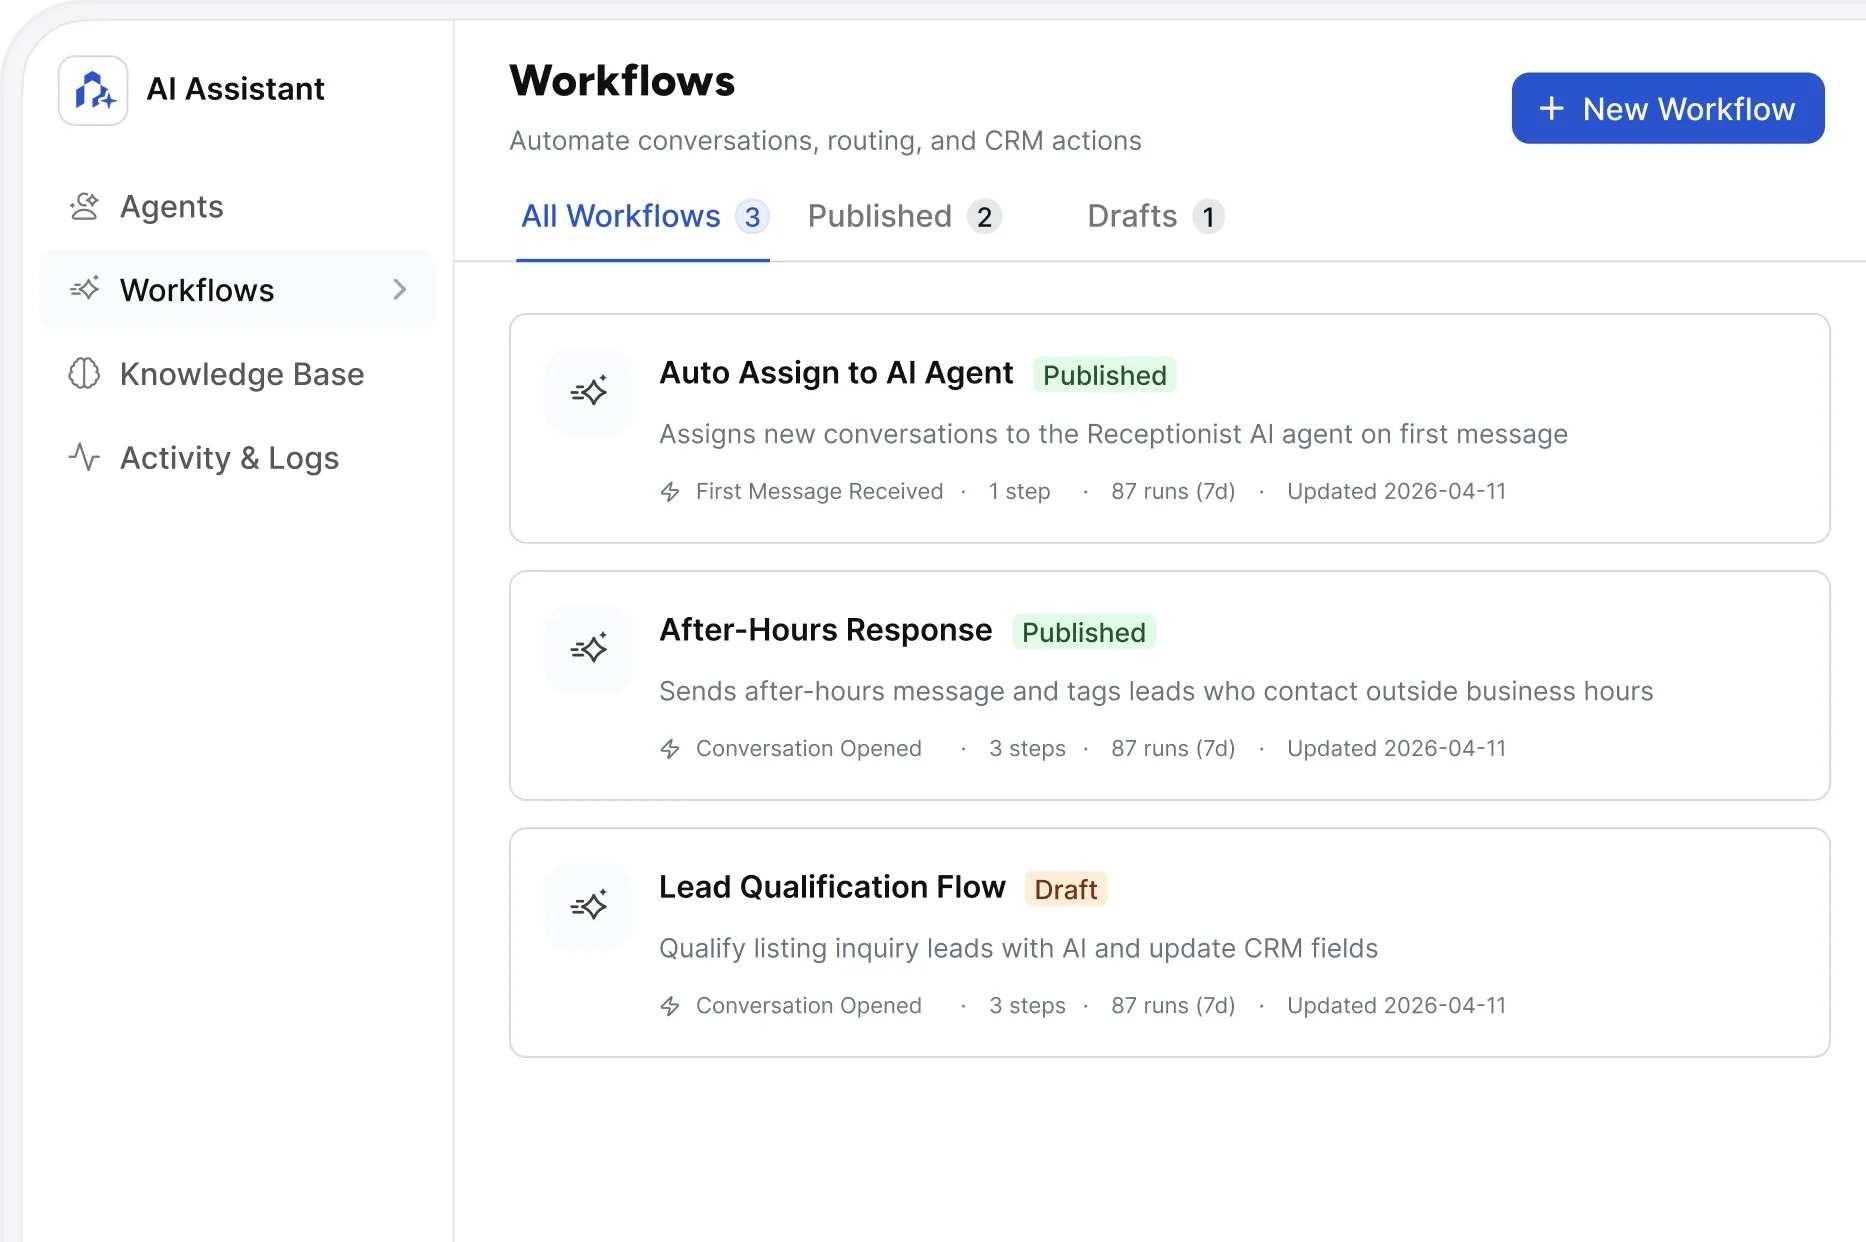
Task: Click the Workflows sidebar sparkle icon
Action: coord(85,290)
